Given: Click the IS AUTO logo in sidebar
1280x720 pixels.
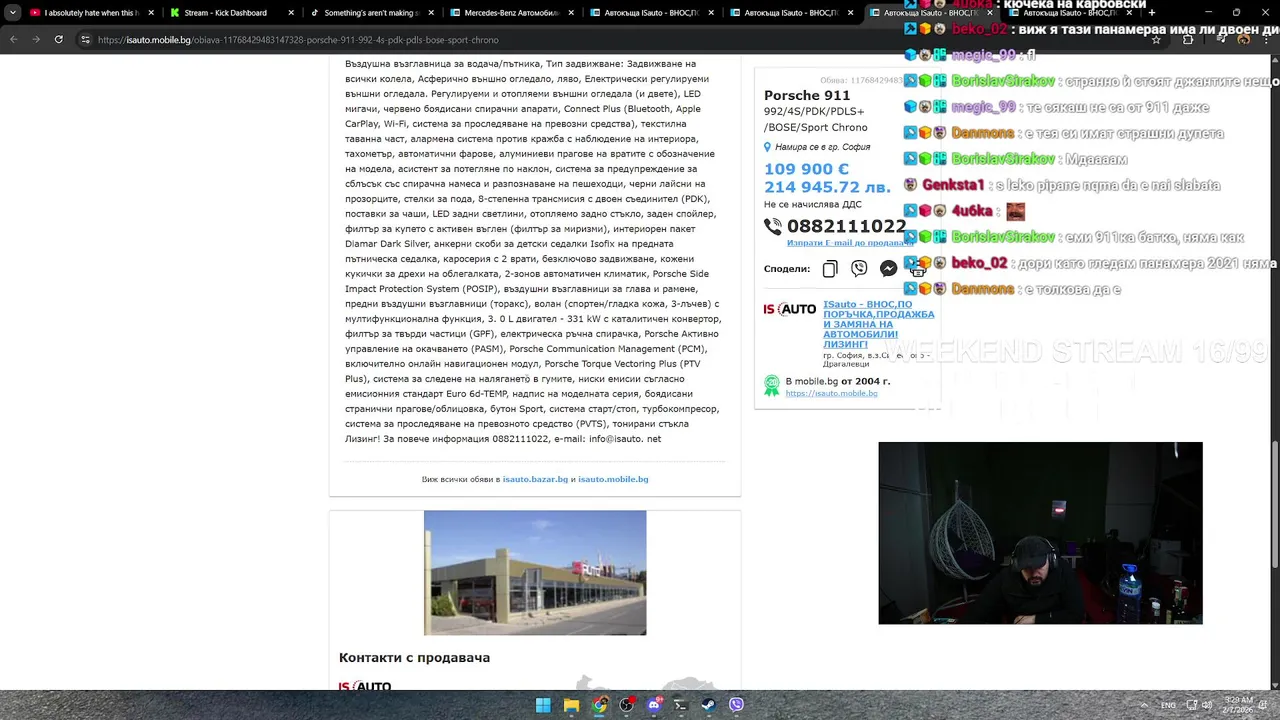Looking at the screenshot, I should 790,309.
